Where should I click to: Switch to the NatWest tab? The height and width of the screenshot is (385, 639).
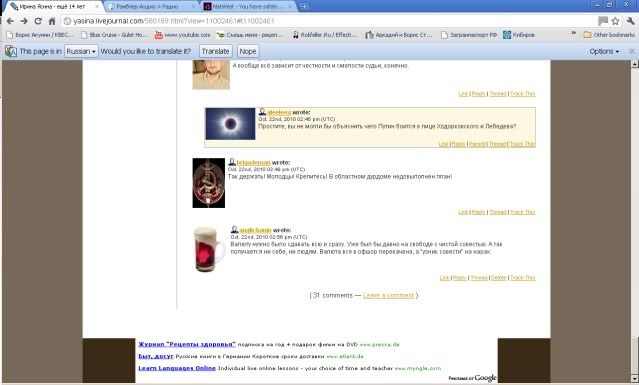[x=248, y=7]
